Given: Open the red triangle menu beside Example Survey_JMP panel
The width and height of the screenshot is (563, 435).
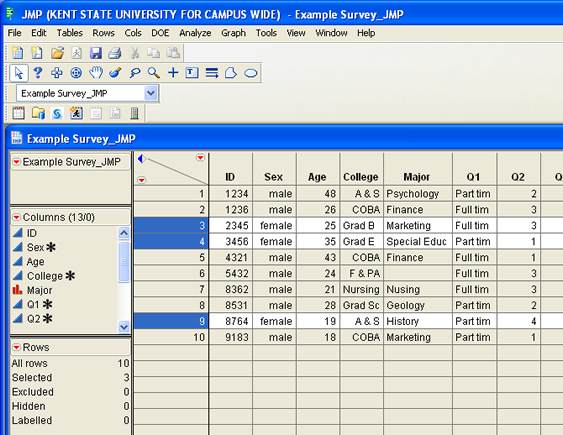Looking at the screenshot, I should (x=17, y=162).
